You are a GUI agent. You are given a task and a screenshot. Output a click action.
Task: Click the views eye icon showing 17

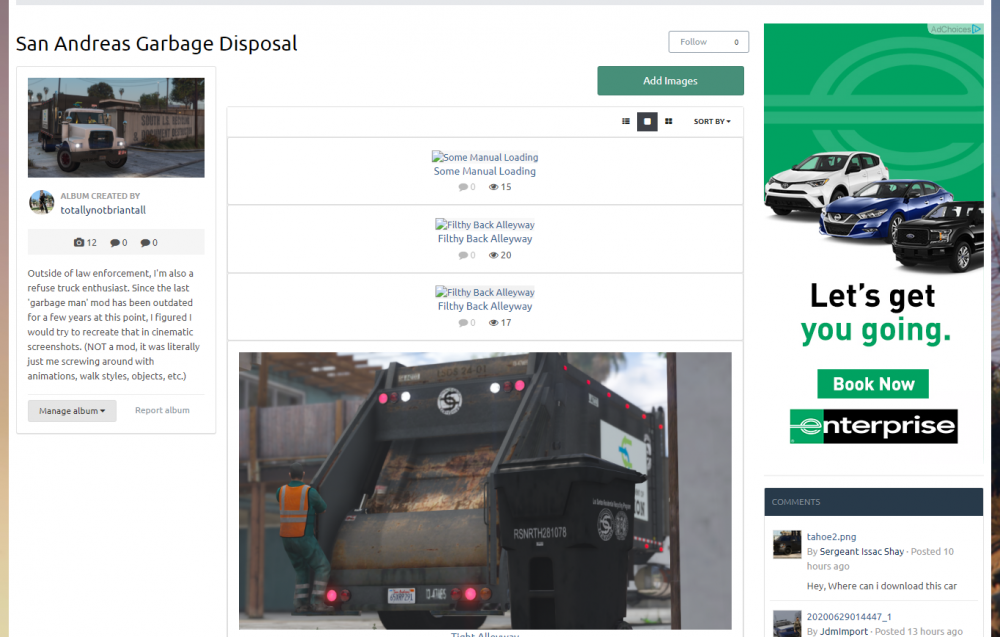click(494, 323)
